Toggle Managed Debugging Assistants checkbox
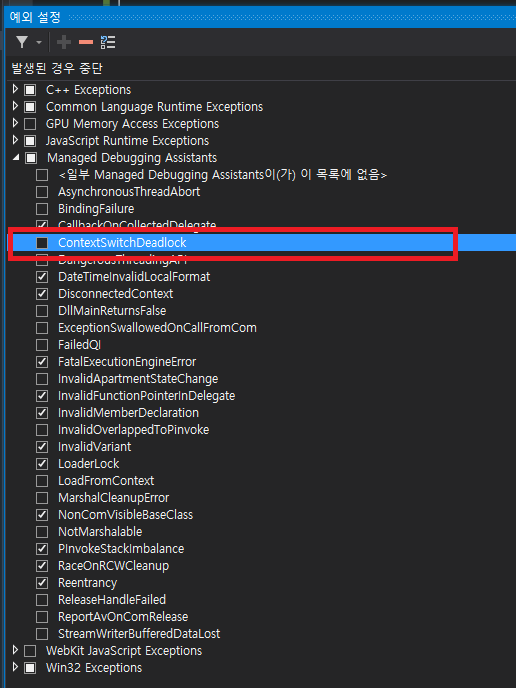 tap(31, 158)
